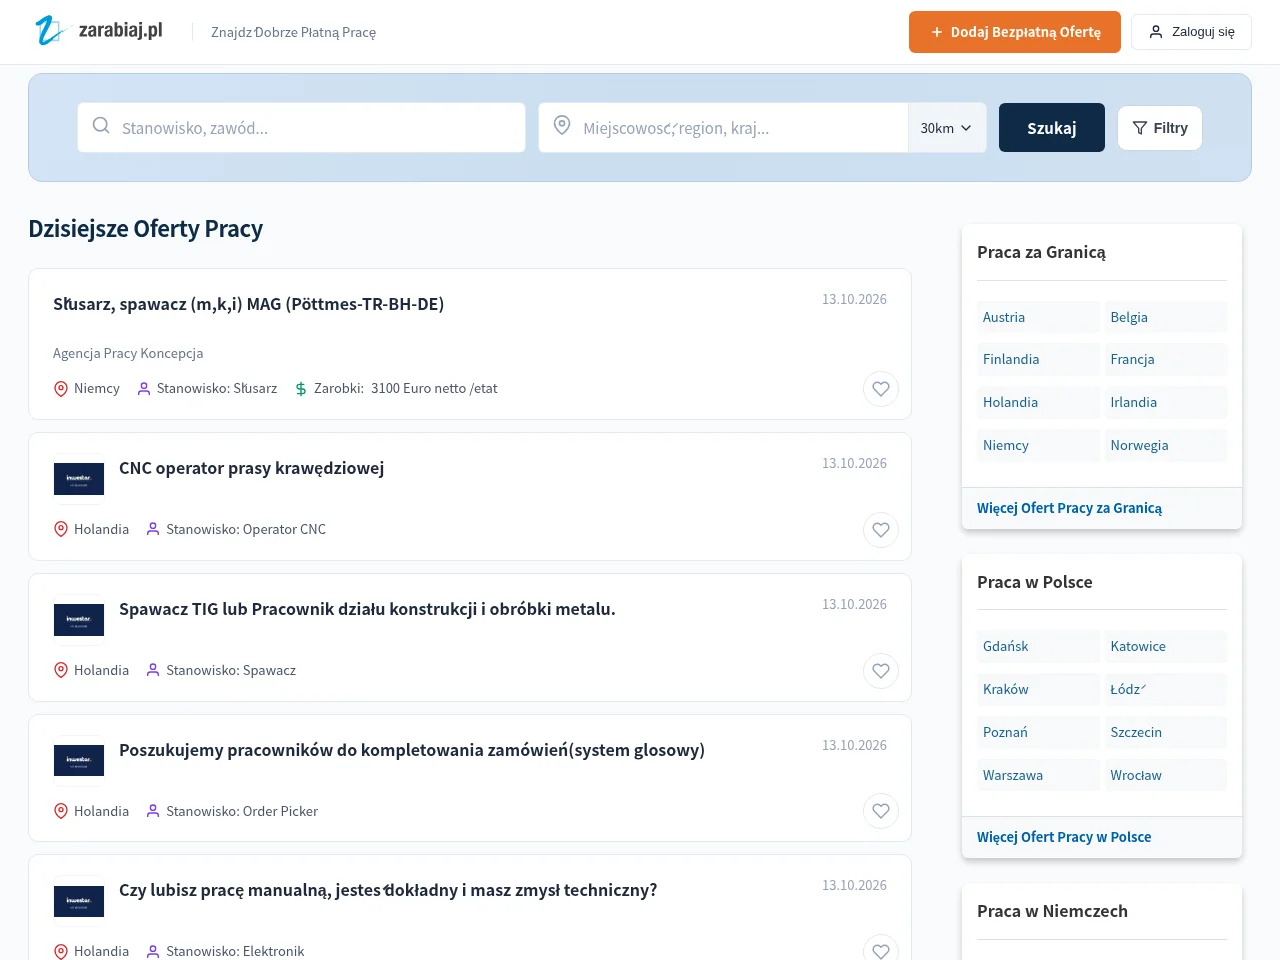Screen dimensions: 1280x960
Task: Click company logo of Elektronik offer
Action: point(79,901)
